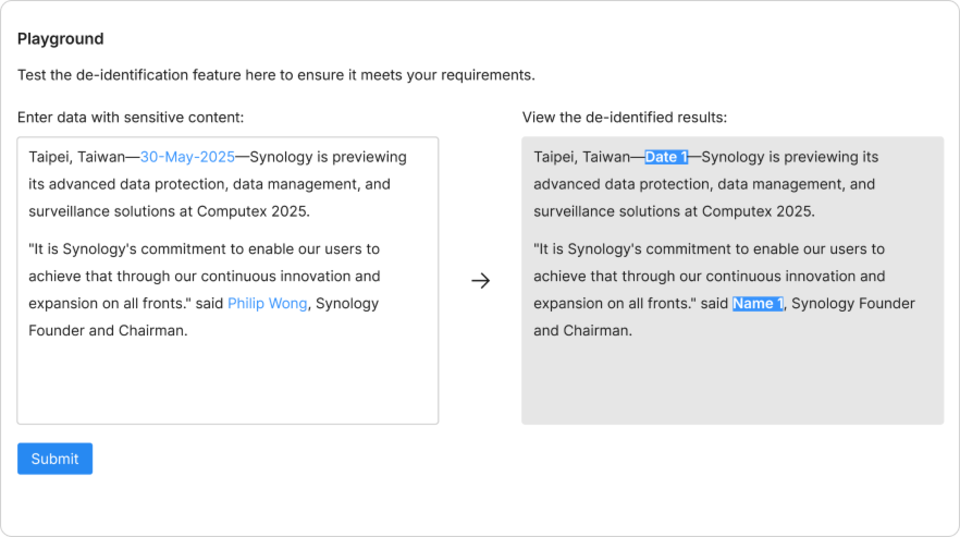Viewport: 960px width, 537px height.
Task: Focus the blank area of the sensitive content input box
Action: (x=227, y=385)
